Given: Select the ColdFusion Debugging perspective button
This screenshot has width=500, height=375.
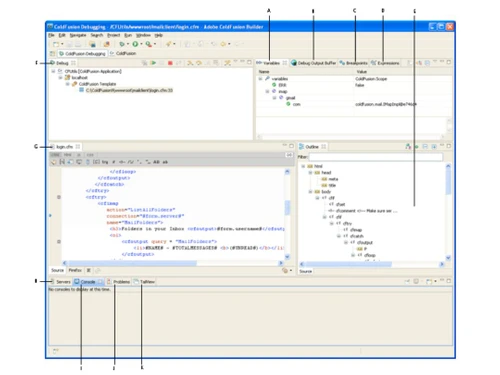Looking at the screenshot, I should pyautogui.click(x=82, y=53).
